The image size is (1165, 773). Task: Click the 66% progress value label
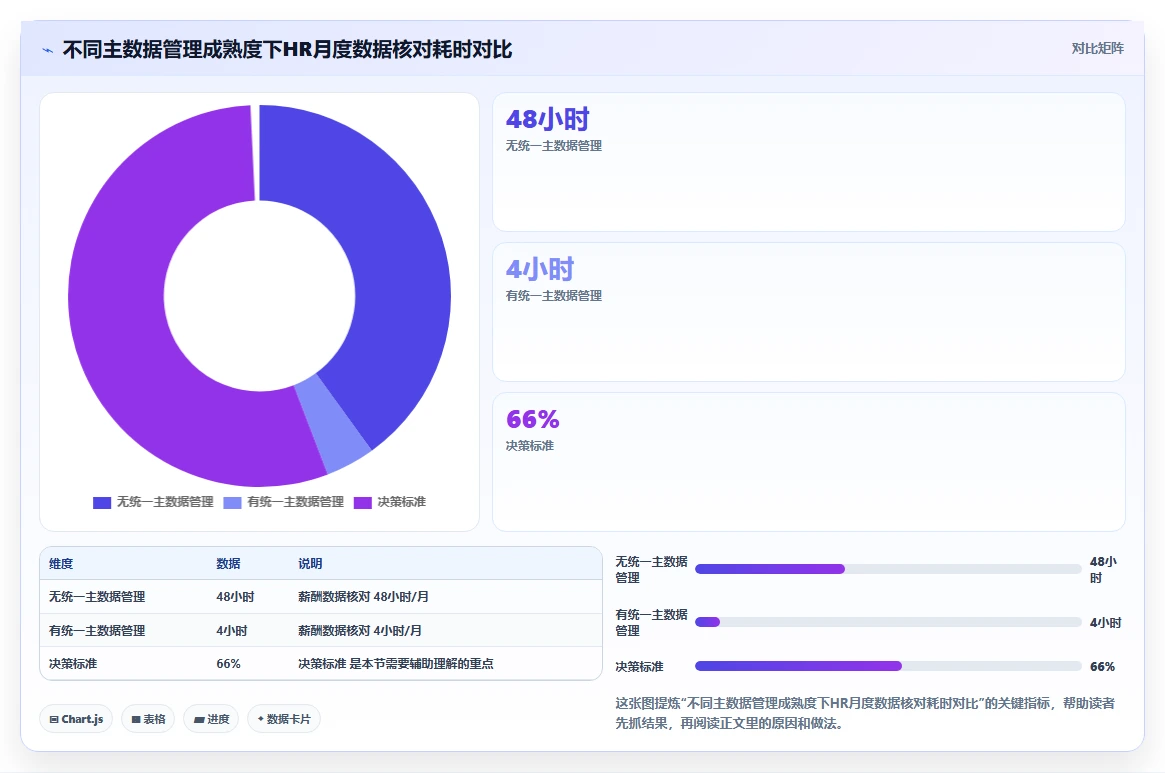pos(1103,667)
